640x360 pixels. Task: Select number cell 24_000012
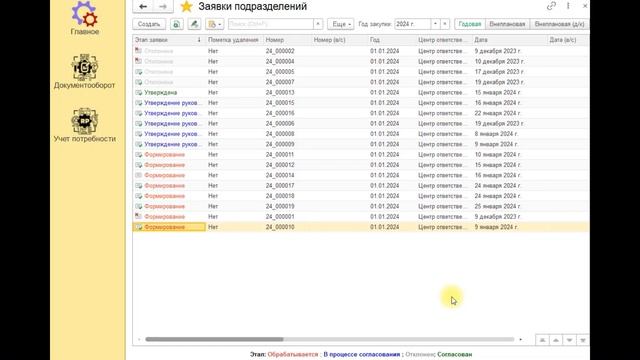point(280,165)
